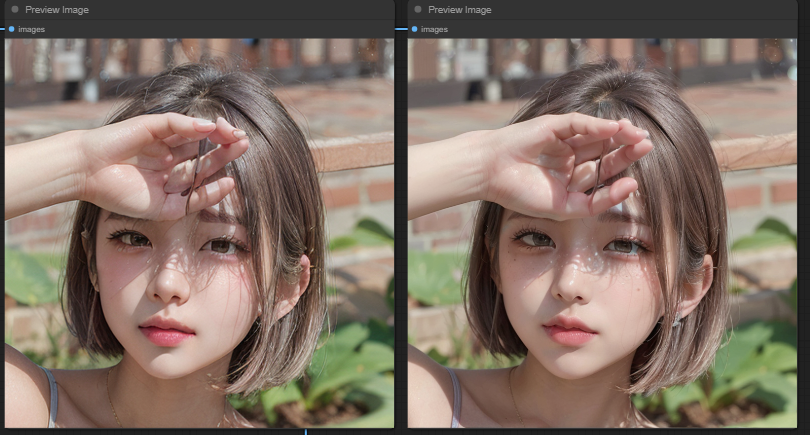Click the blue link segment at bottom edge
Screen dimensions: 810x435
[x=305, y=432]
